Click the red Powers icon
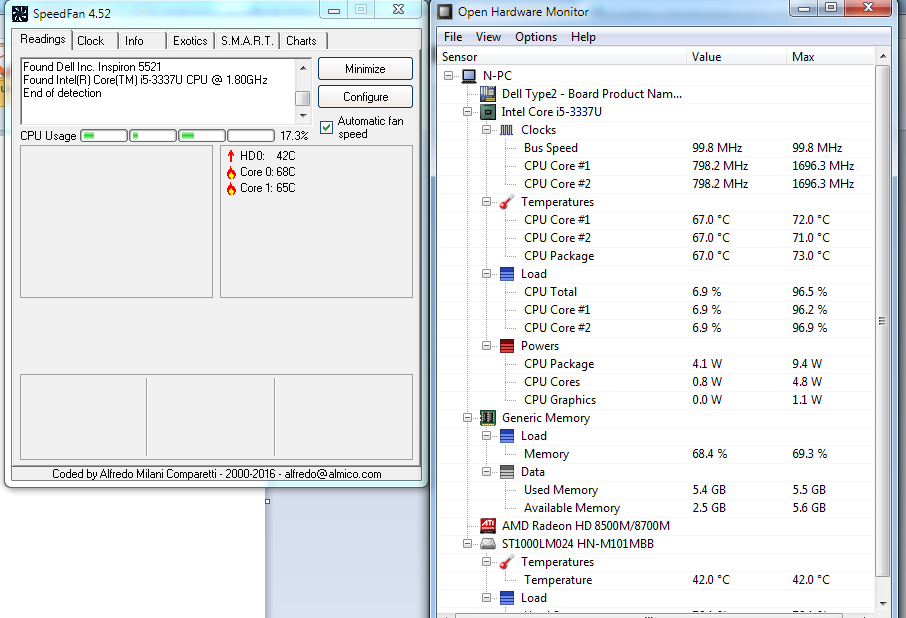906x618 pixels. (x=507, y=346)
